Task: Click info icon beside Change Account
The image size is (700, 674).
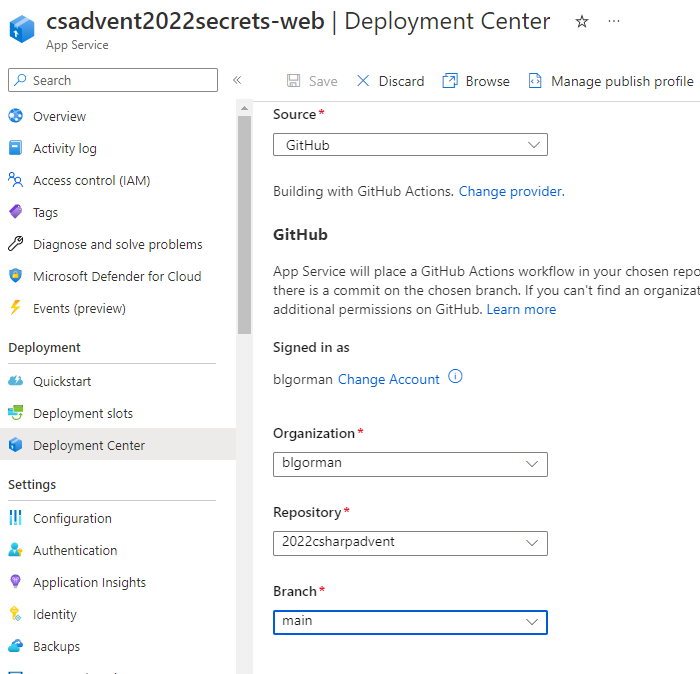Action: click(455, 377)
